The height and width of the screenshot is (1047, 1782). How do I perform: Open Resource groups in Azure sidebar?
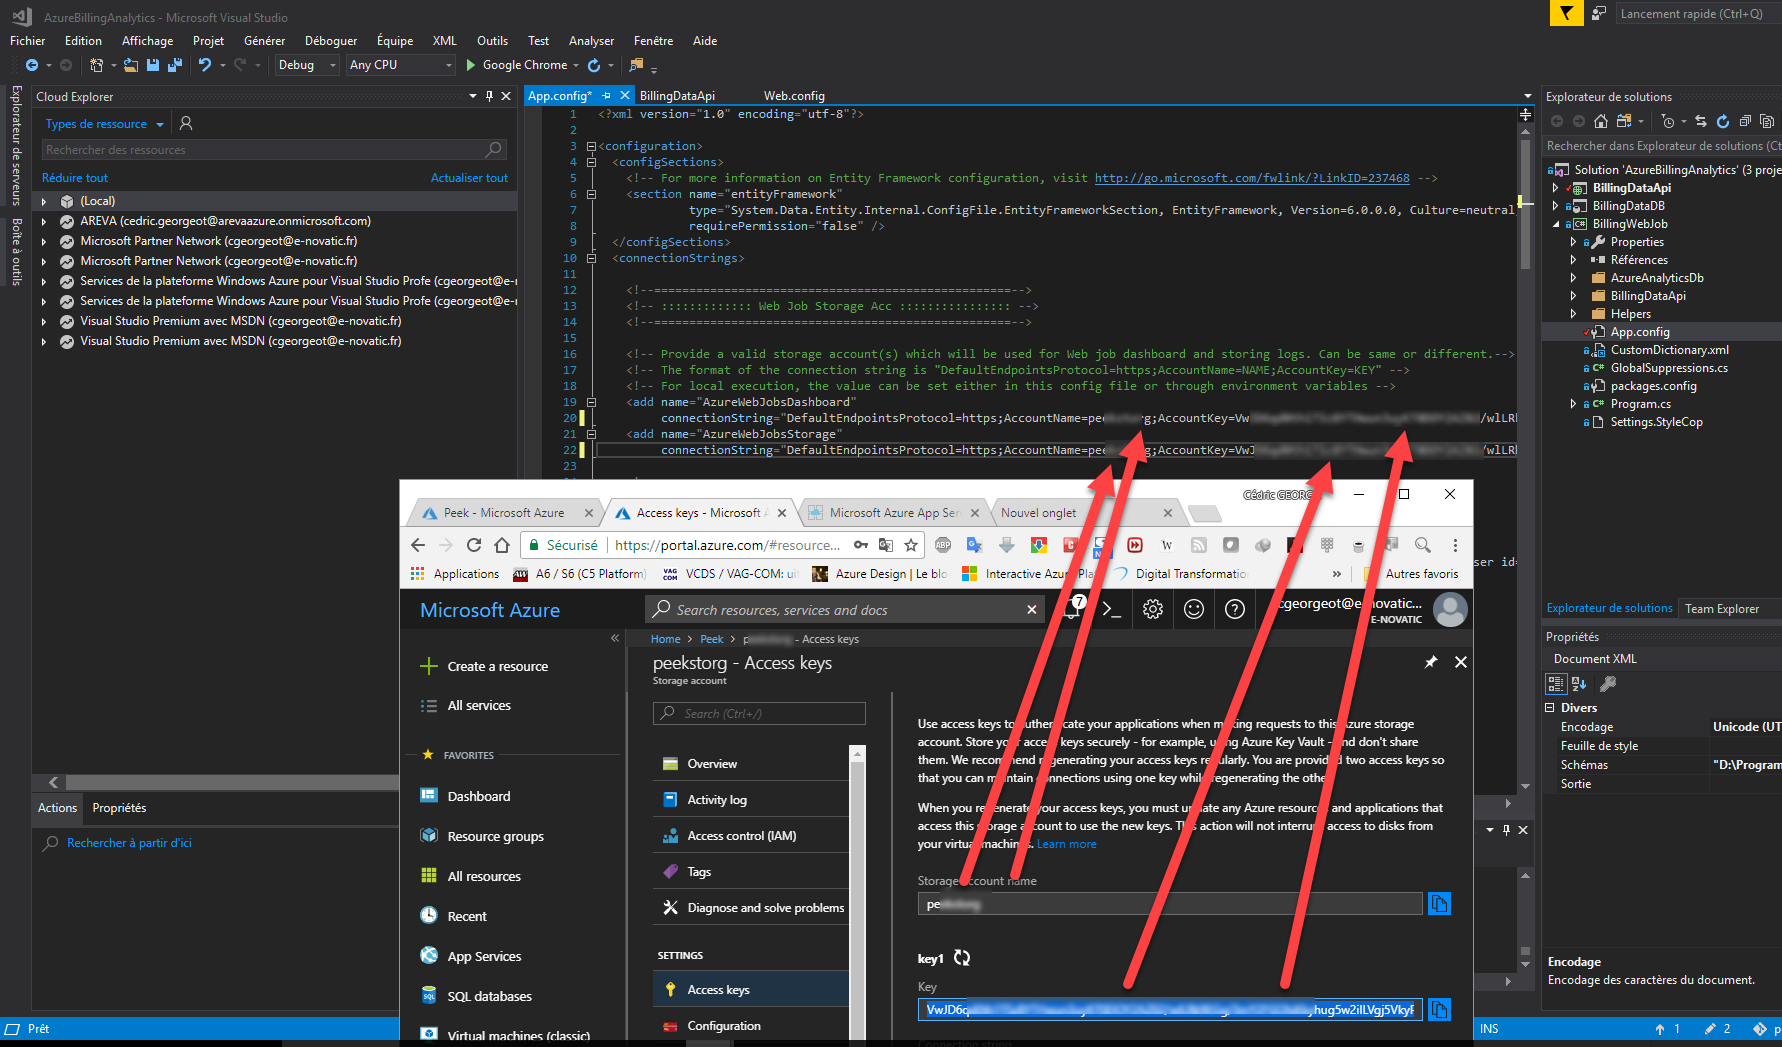click(495, 836)
